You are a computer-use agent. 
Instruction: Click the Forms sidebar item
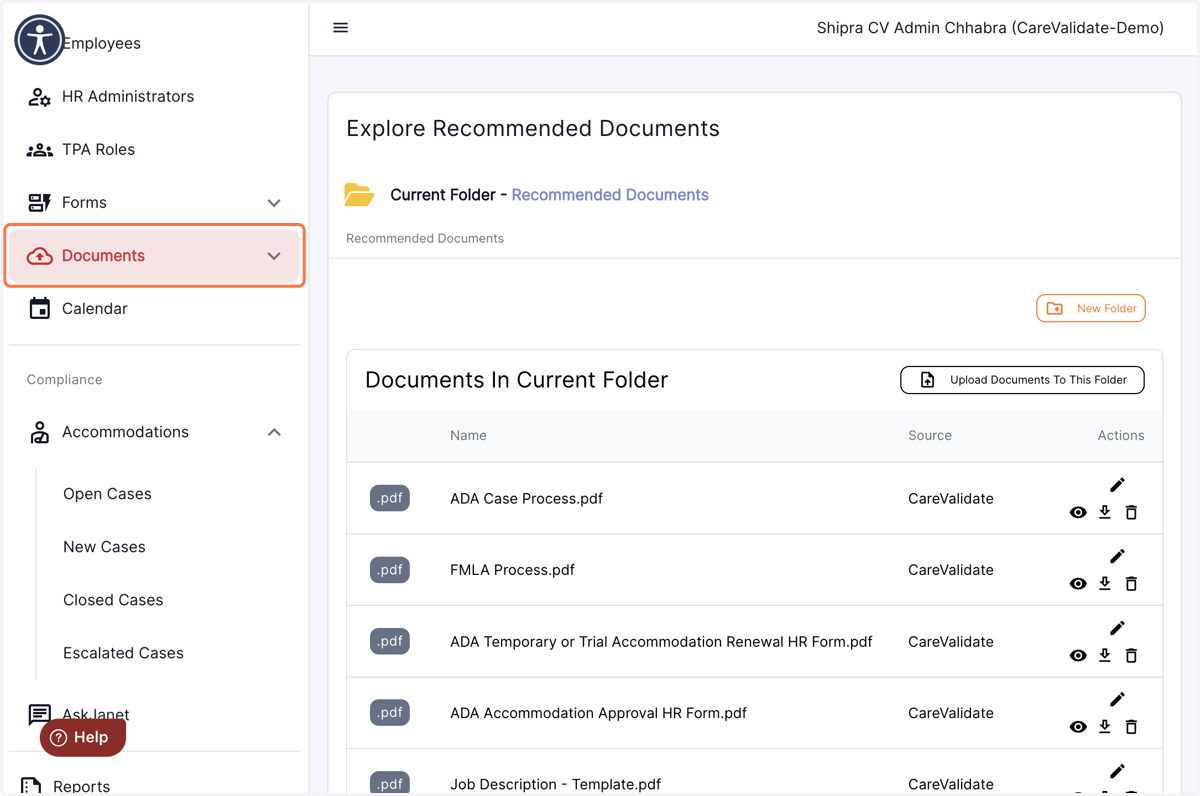click(x=154, y=203)
